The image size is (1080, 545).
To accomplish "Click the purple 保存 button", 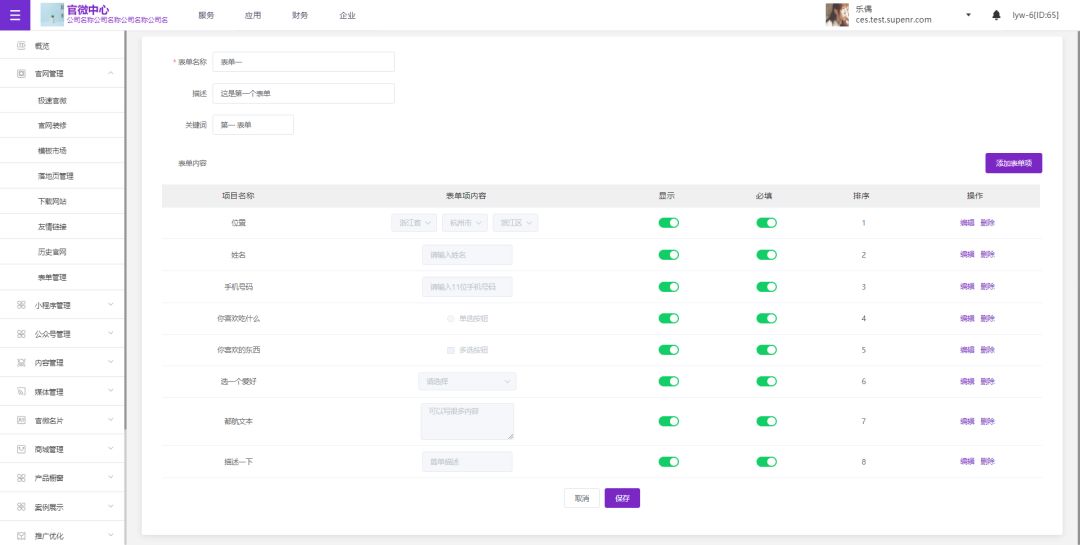I will point(622,498).
